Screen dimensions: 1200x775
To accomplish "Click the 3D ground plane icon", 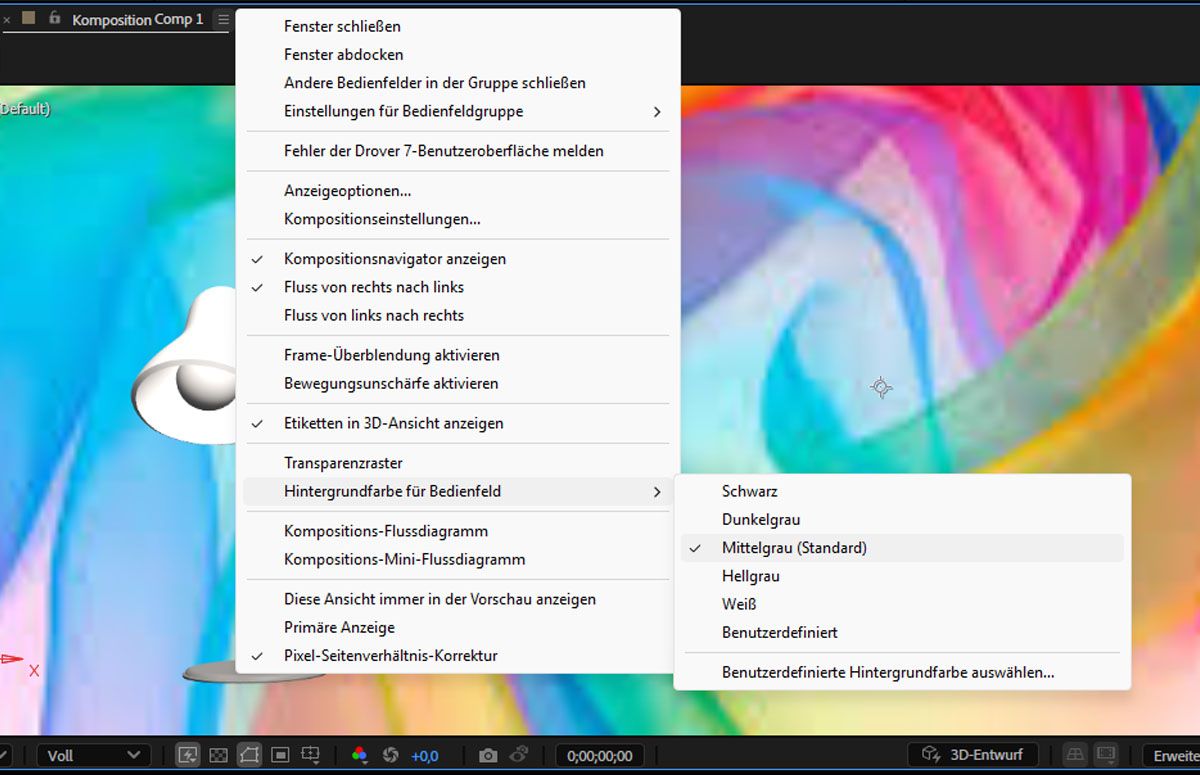I will [1075, 755].
